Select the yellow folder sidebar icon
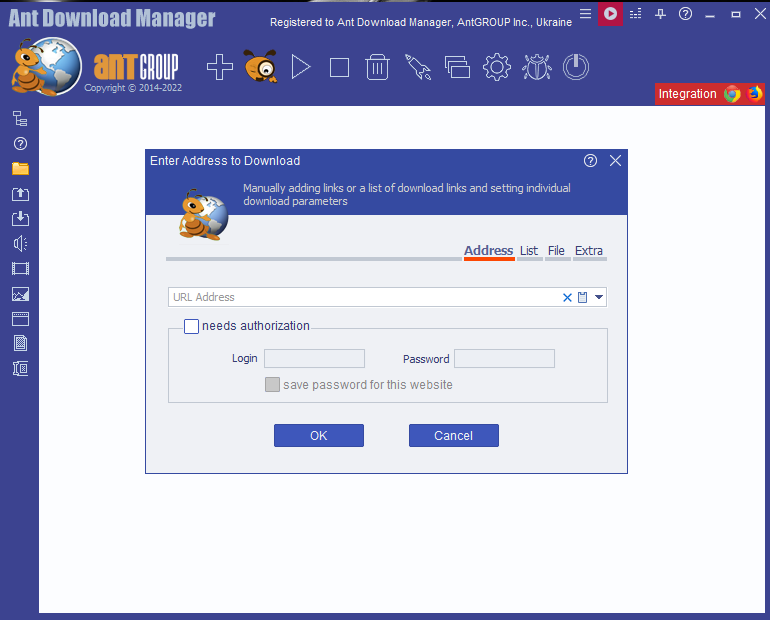The width and height of the screenshot is (770, 620). click(x=20, y=168)
